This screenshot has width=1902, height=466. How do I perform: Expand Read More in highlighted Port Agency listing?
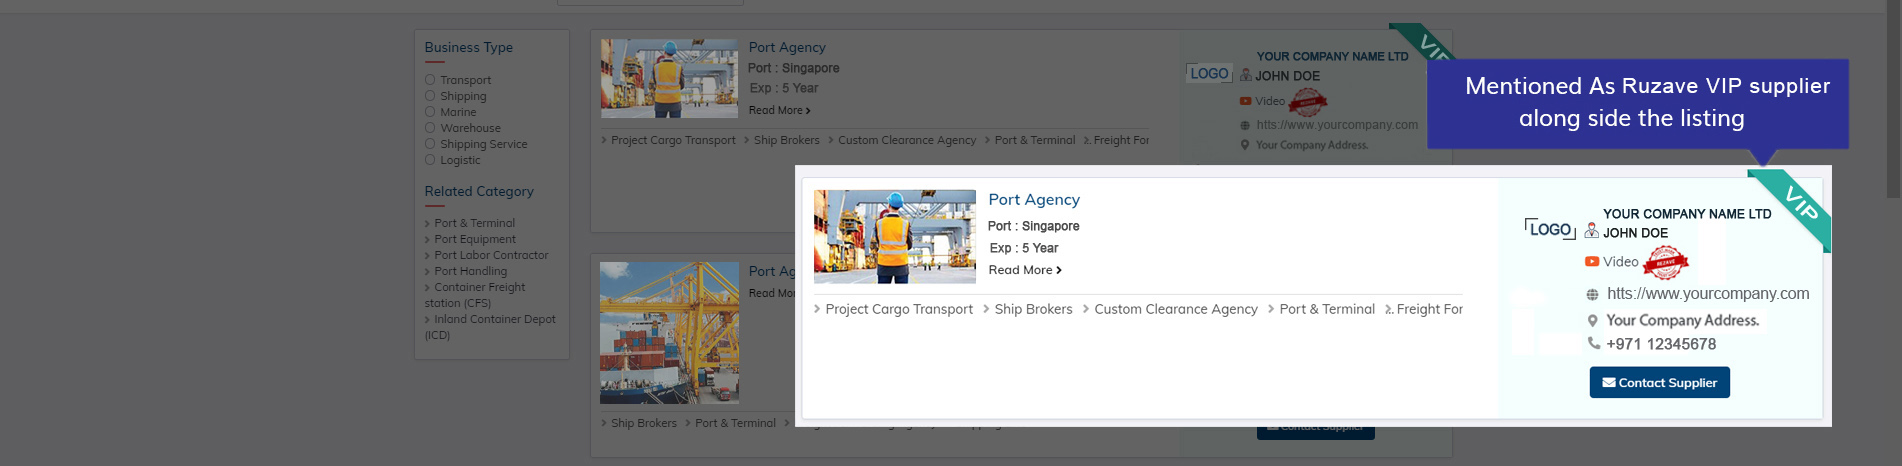click(1024, 270)
